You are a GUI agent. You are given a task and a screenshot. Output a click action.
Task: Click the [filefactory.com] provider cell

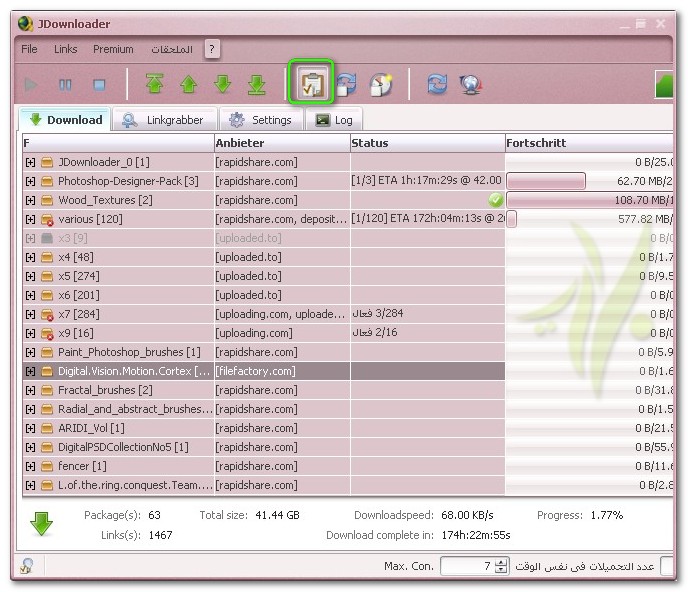[282, 371]
